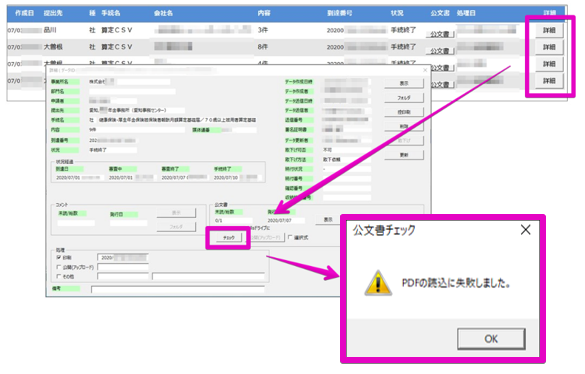
Task: Close the 公文書チェック warning dialog
Action: 525,230
